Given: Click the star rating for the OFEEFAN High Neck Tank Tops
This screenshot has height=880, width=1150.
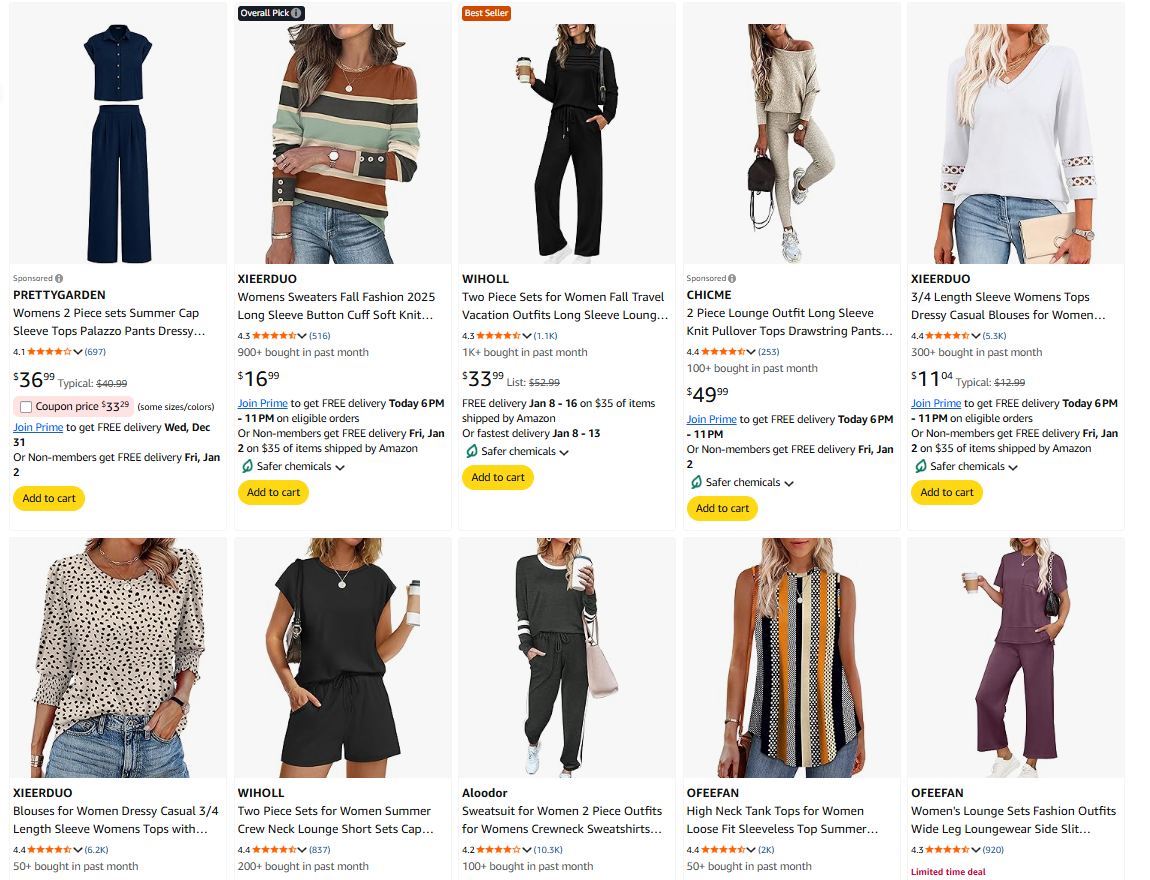Looking at the screenshot, I should (724, 850).
